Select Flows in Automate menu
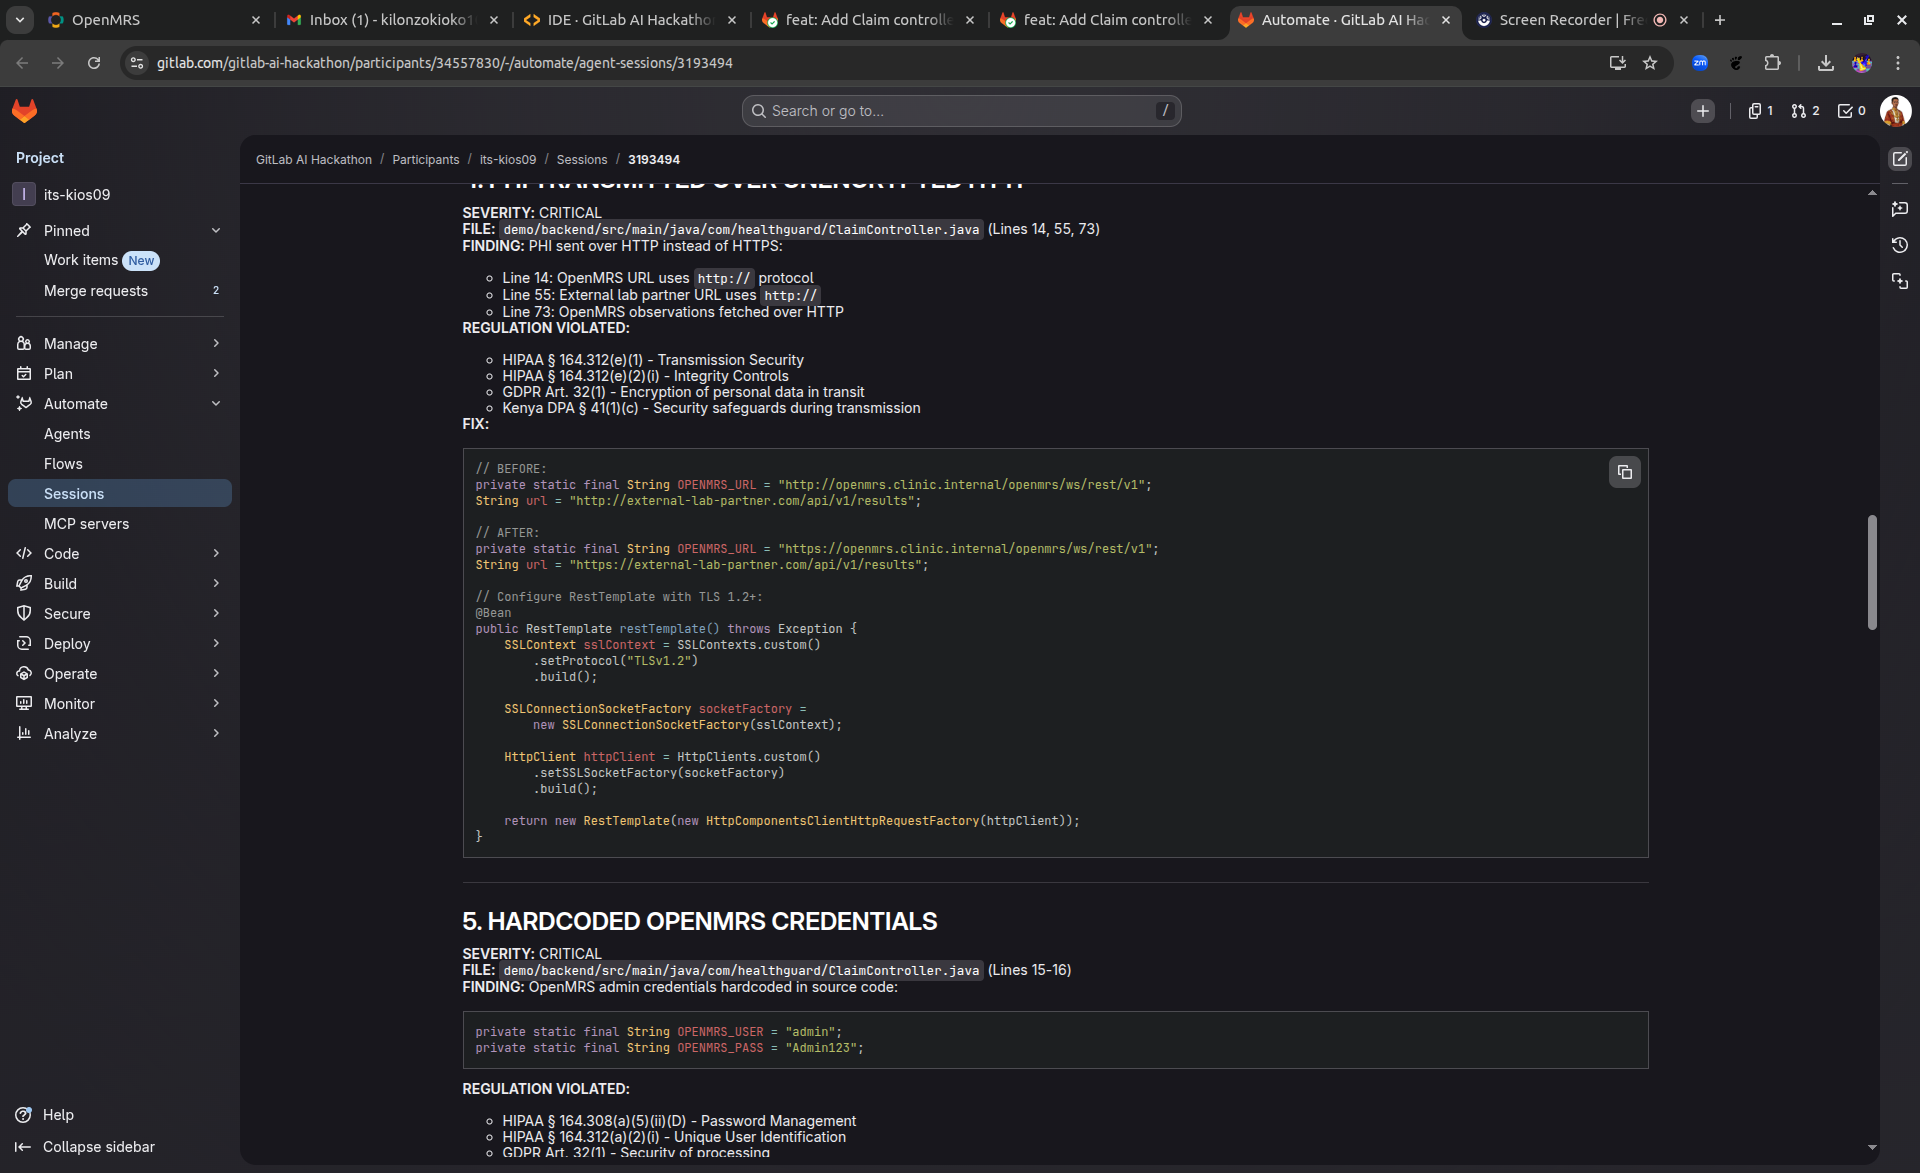The width and height of the screenshot is (1920, 1173). tap(63, 464)
